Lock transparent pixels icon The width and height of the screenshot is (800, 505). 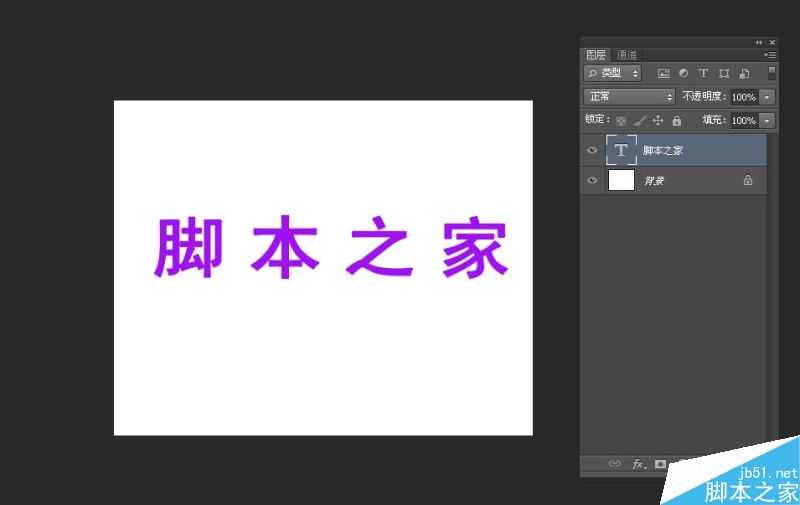(x=621, y=121)
